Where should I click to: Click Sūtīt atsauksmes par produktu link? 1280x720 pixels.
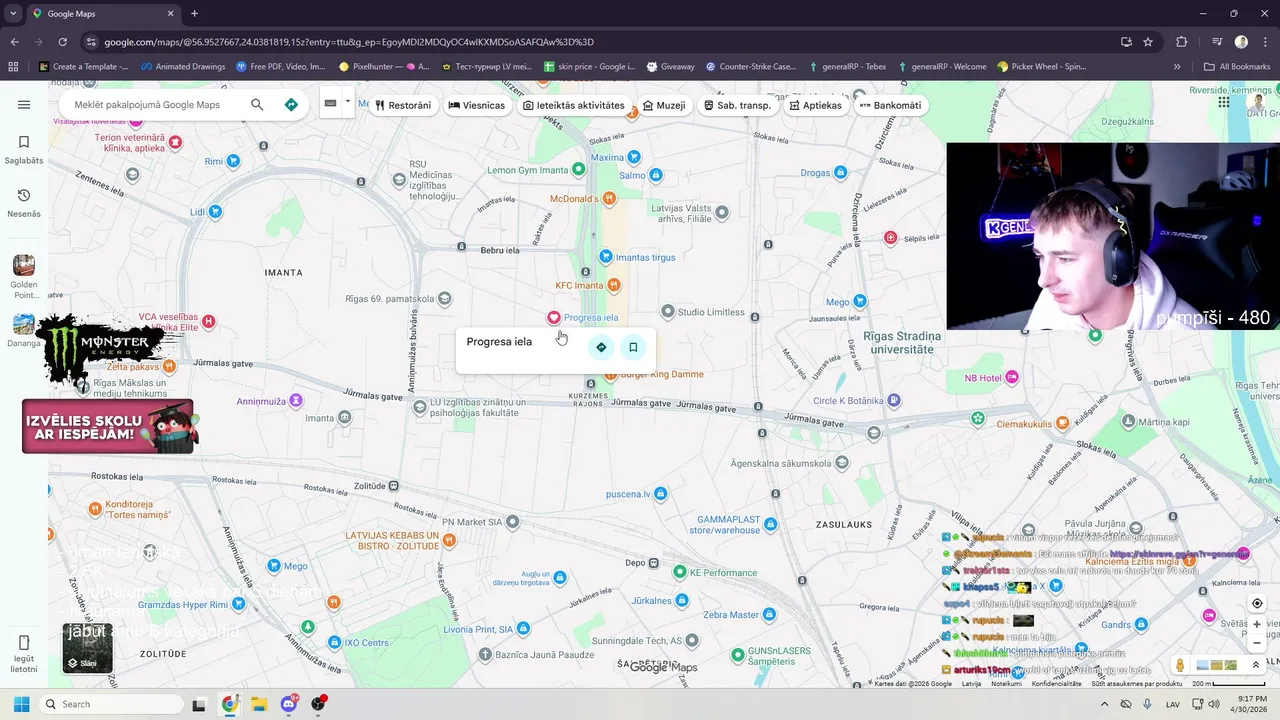coord(1137,684)
